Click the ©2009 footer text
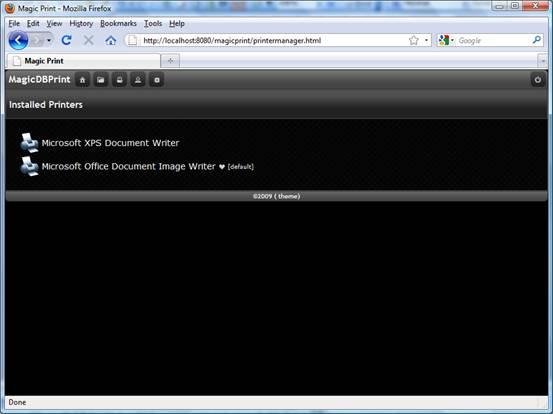This screenshot has width=553, height=414. click(x=262, y=196)
